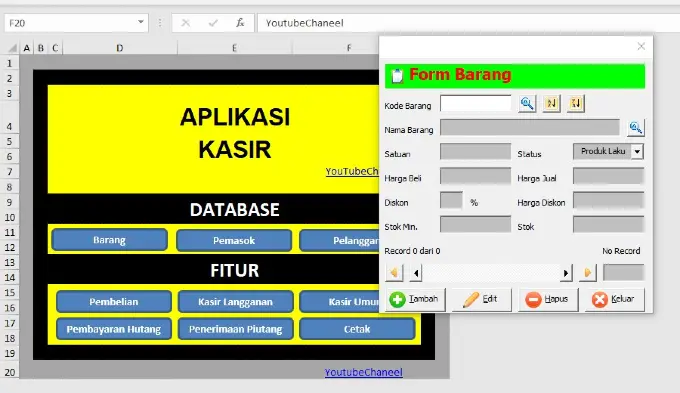Select row 11 header

pos(10,233)
